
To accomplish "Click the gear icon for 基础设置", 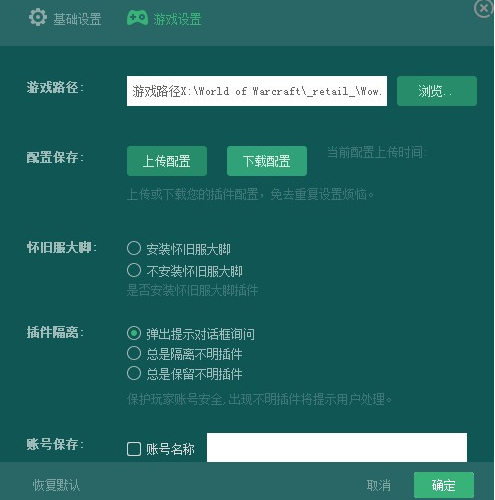I will coord(38,17).
